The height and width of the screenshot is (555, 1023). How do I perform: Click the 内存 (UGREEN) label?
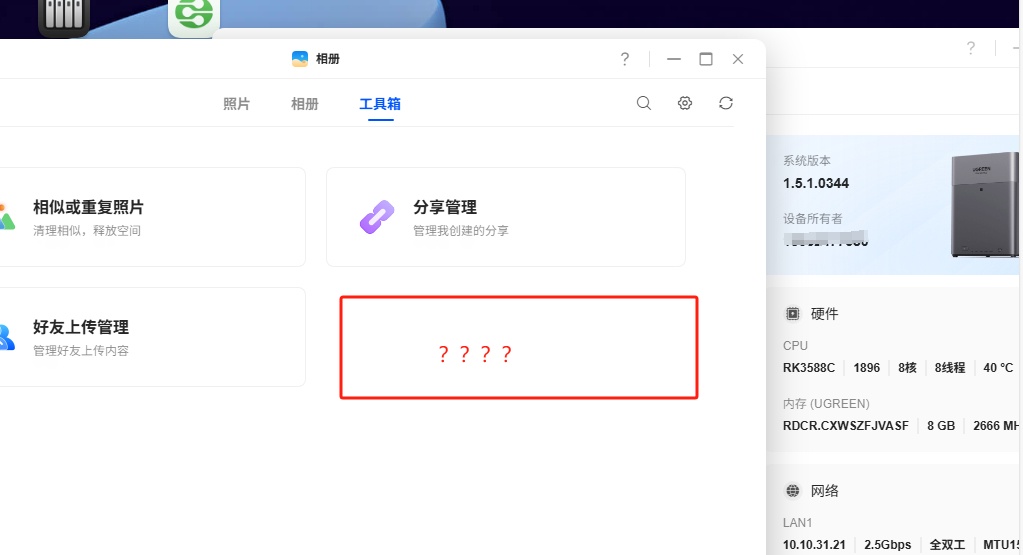point(826,404)
